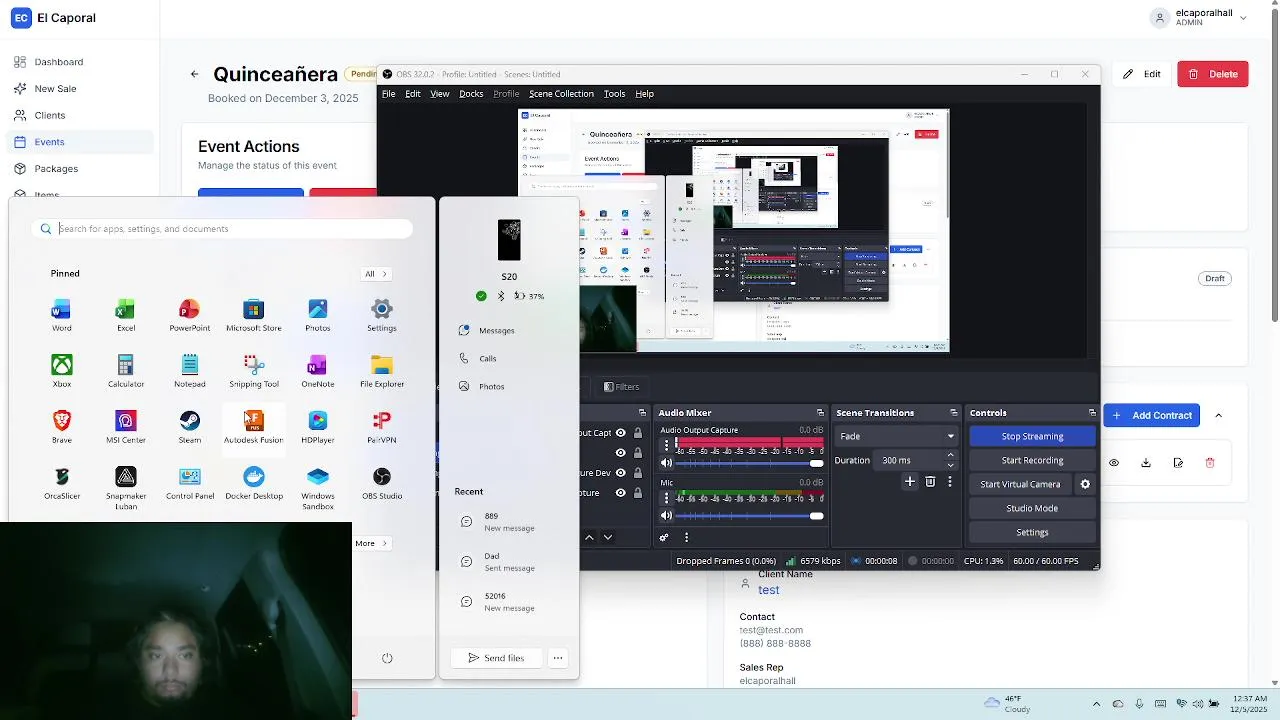Open MSI Center pinned app
1280x720 pixels.
(126, 427)
